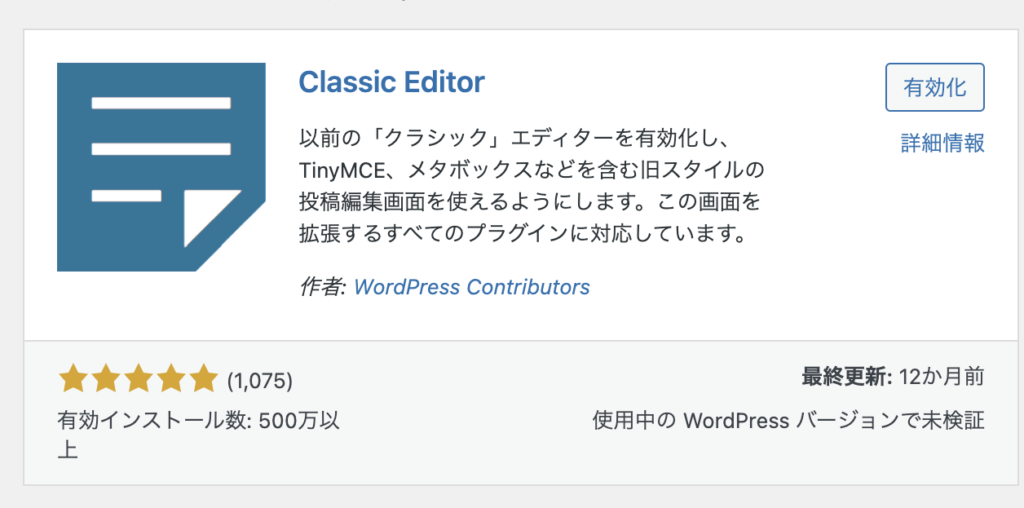Image resolution: width=1024 pixels, height=508 pixels.
Task: Click the 500万以上 install count
Action: coord(300,421)
